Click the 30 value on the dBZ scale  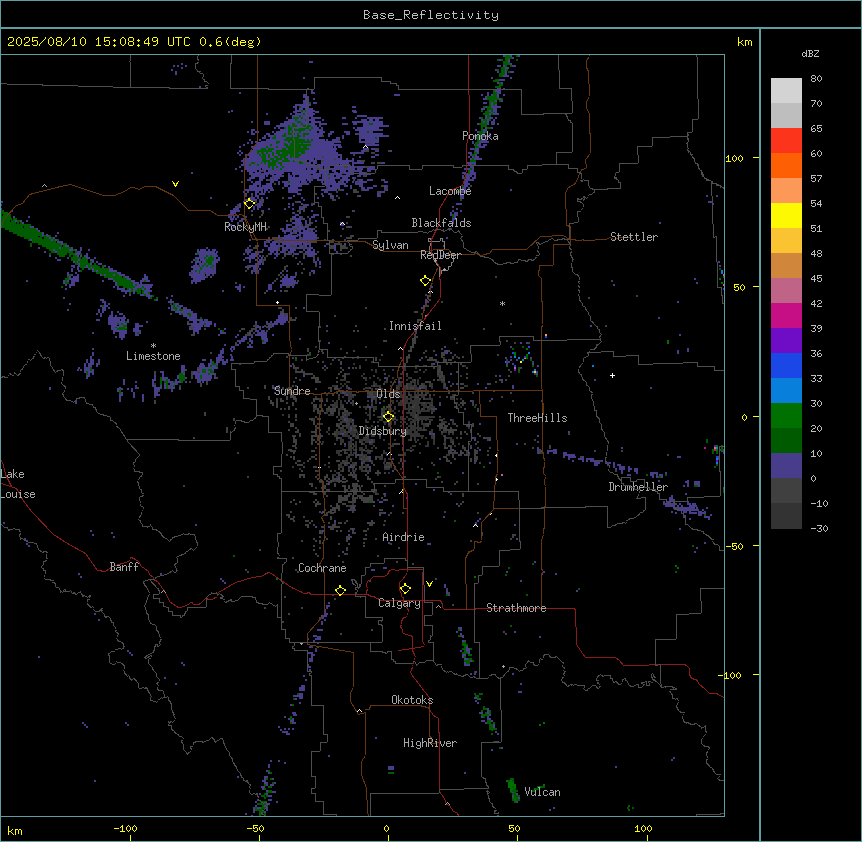point(816,403)
